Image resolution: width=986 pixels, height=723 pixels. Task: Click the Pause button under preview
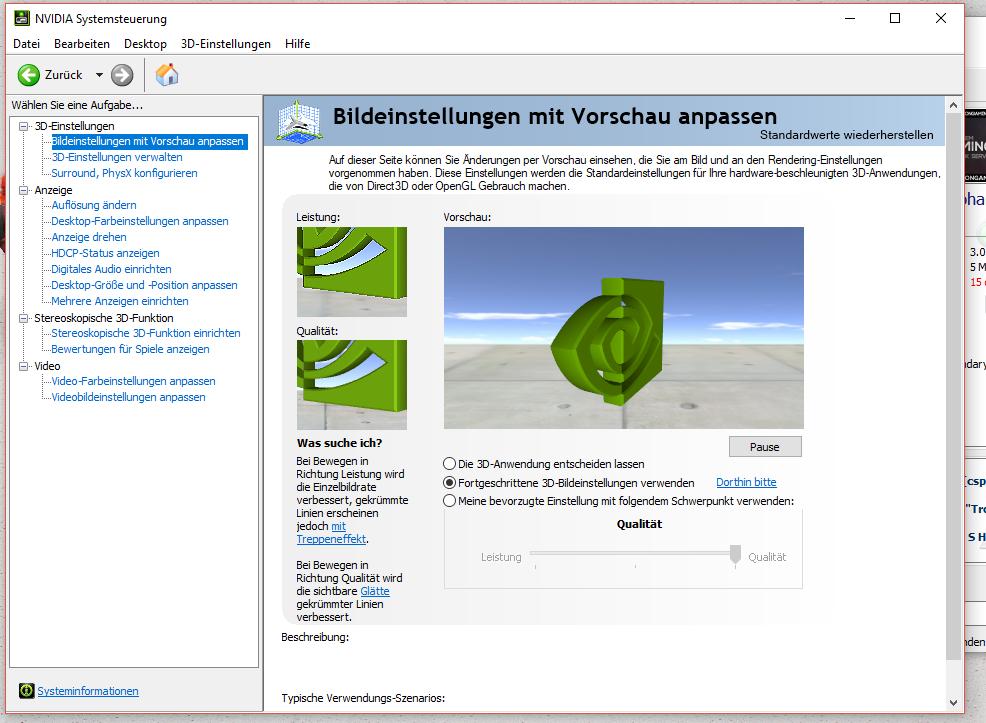pyautogui.click(x=765, y=447)
